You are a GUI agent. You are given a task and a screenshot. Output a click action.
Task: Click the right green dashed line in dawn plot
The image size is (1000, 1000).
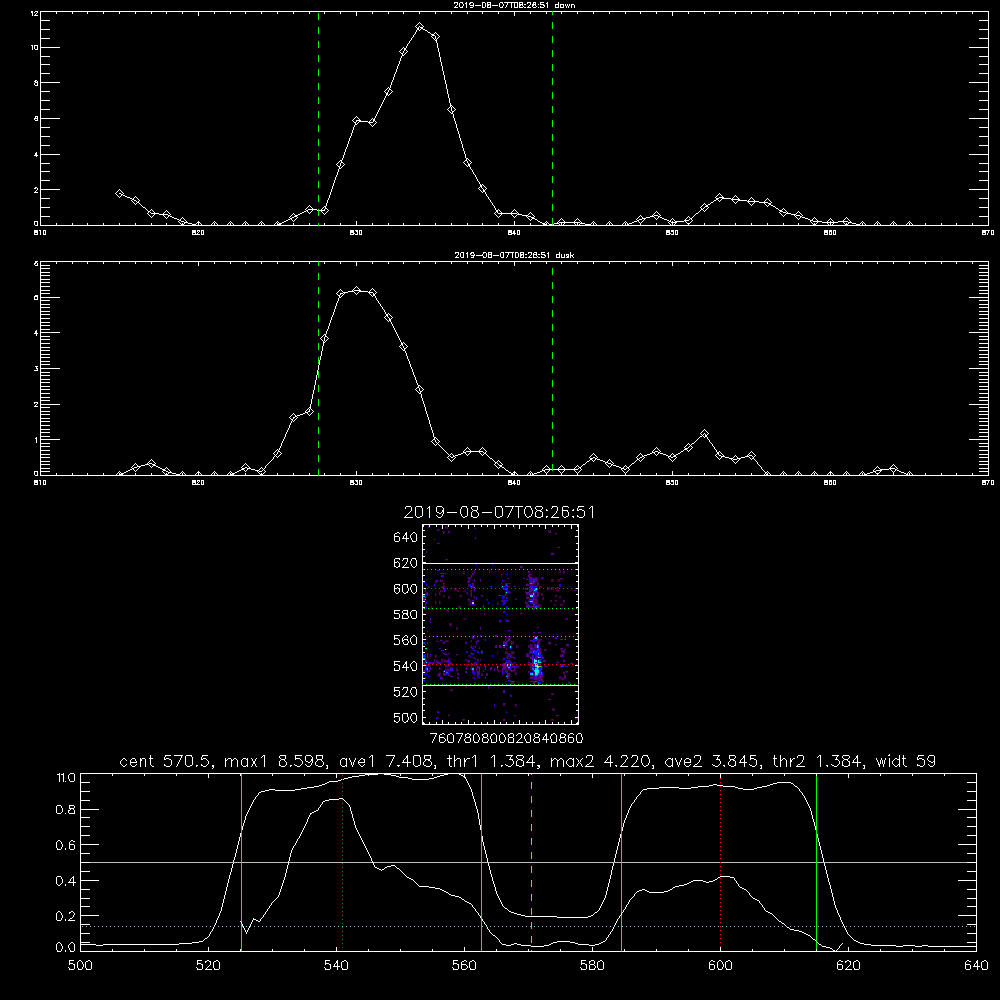(552, 118)
